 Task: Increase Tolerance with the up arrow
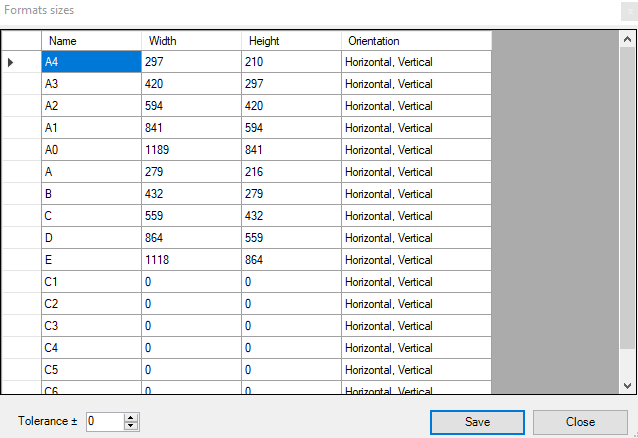[x=130, y=417]
